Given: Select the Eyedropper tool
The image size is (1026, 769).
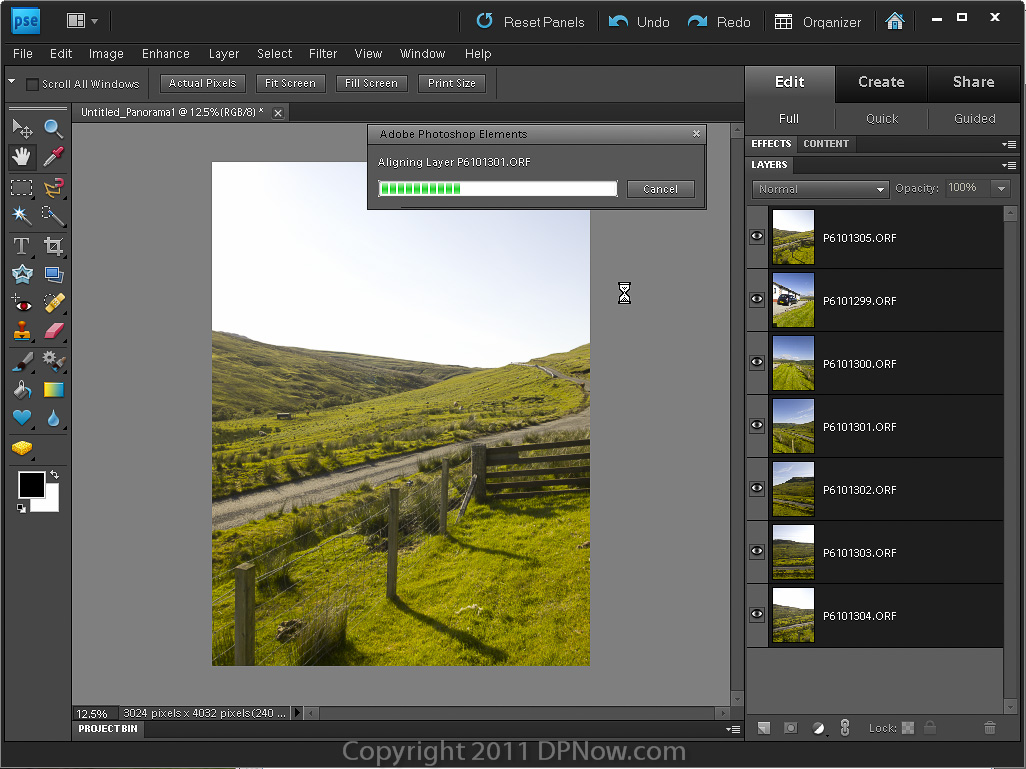Looking at the screenshot, I should (x=54, y=157).
